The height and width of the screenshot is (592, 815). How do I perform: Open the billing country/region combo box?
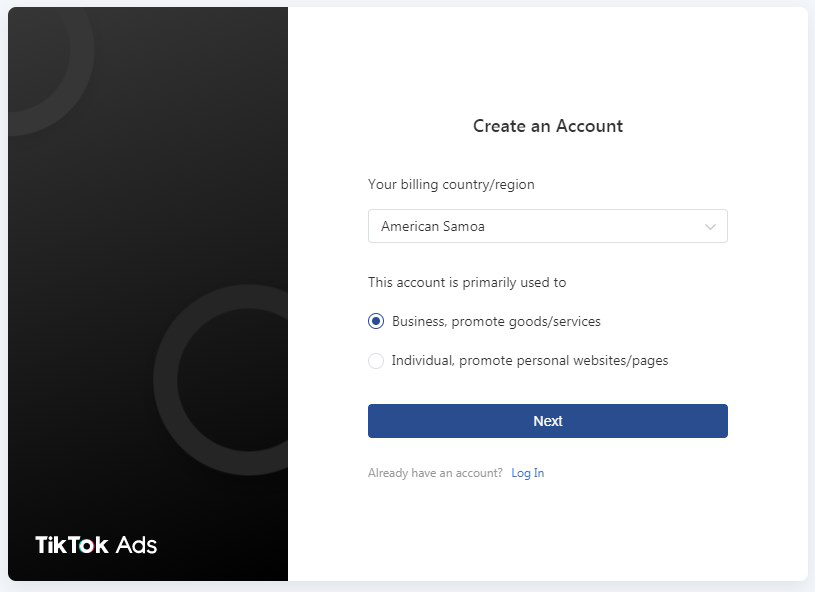(547, 226)
